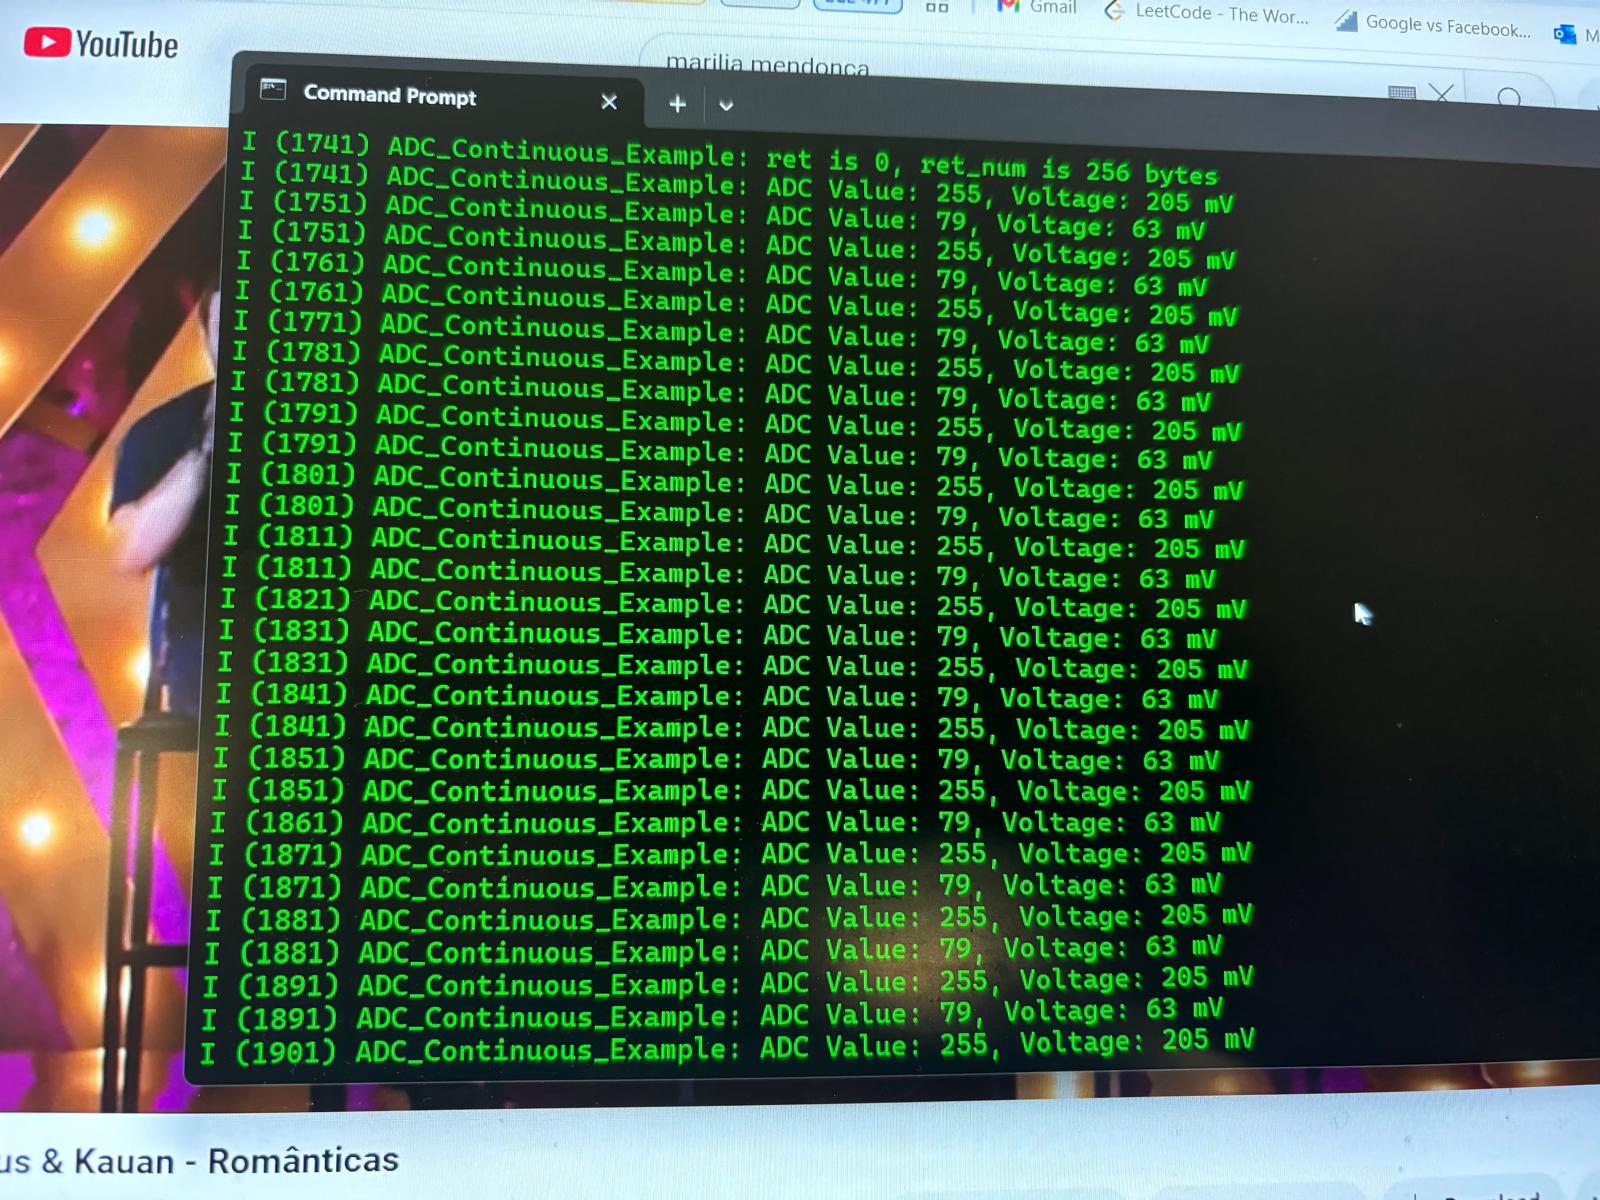Select the Command Prompt tab title
Viewport: 1600px width, 1200px height.
point(390,95)
